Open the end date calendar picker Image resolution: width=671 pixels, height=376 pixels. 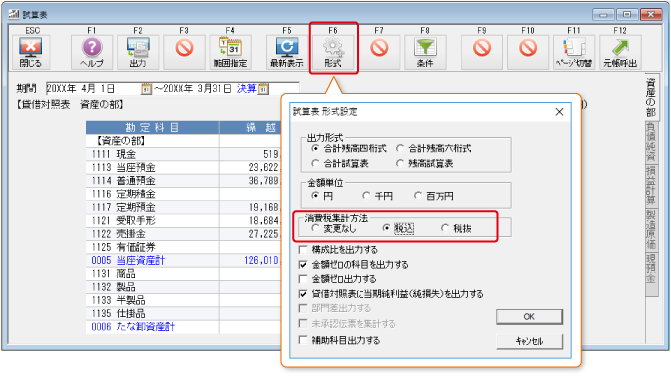pyautogui.click(x=263, y=89)
